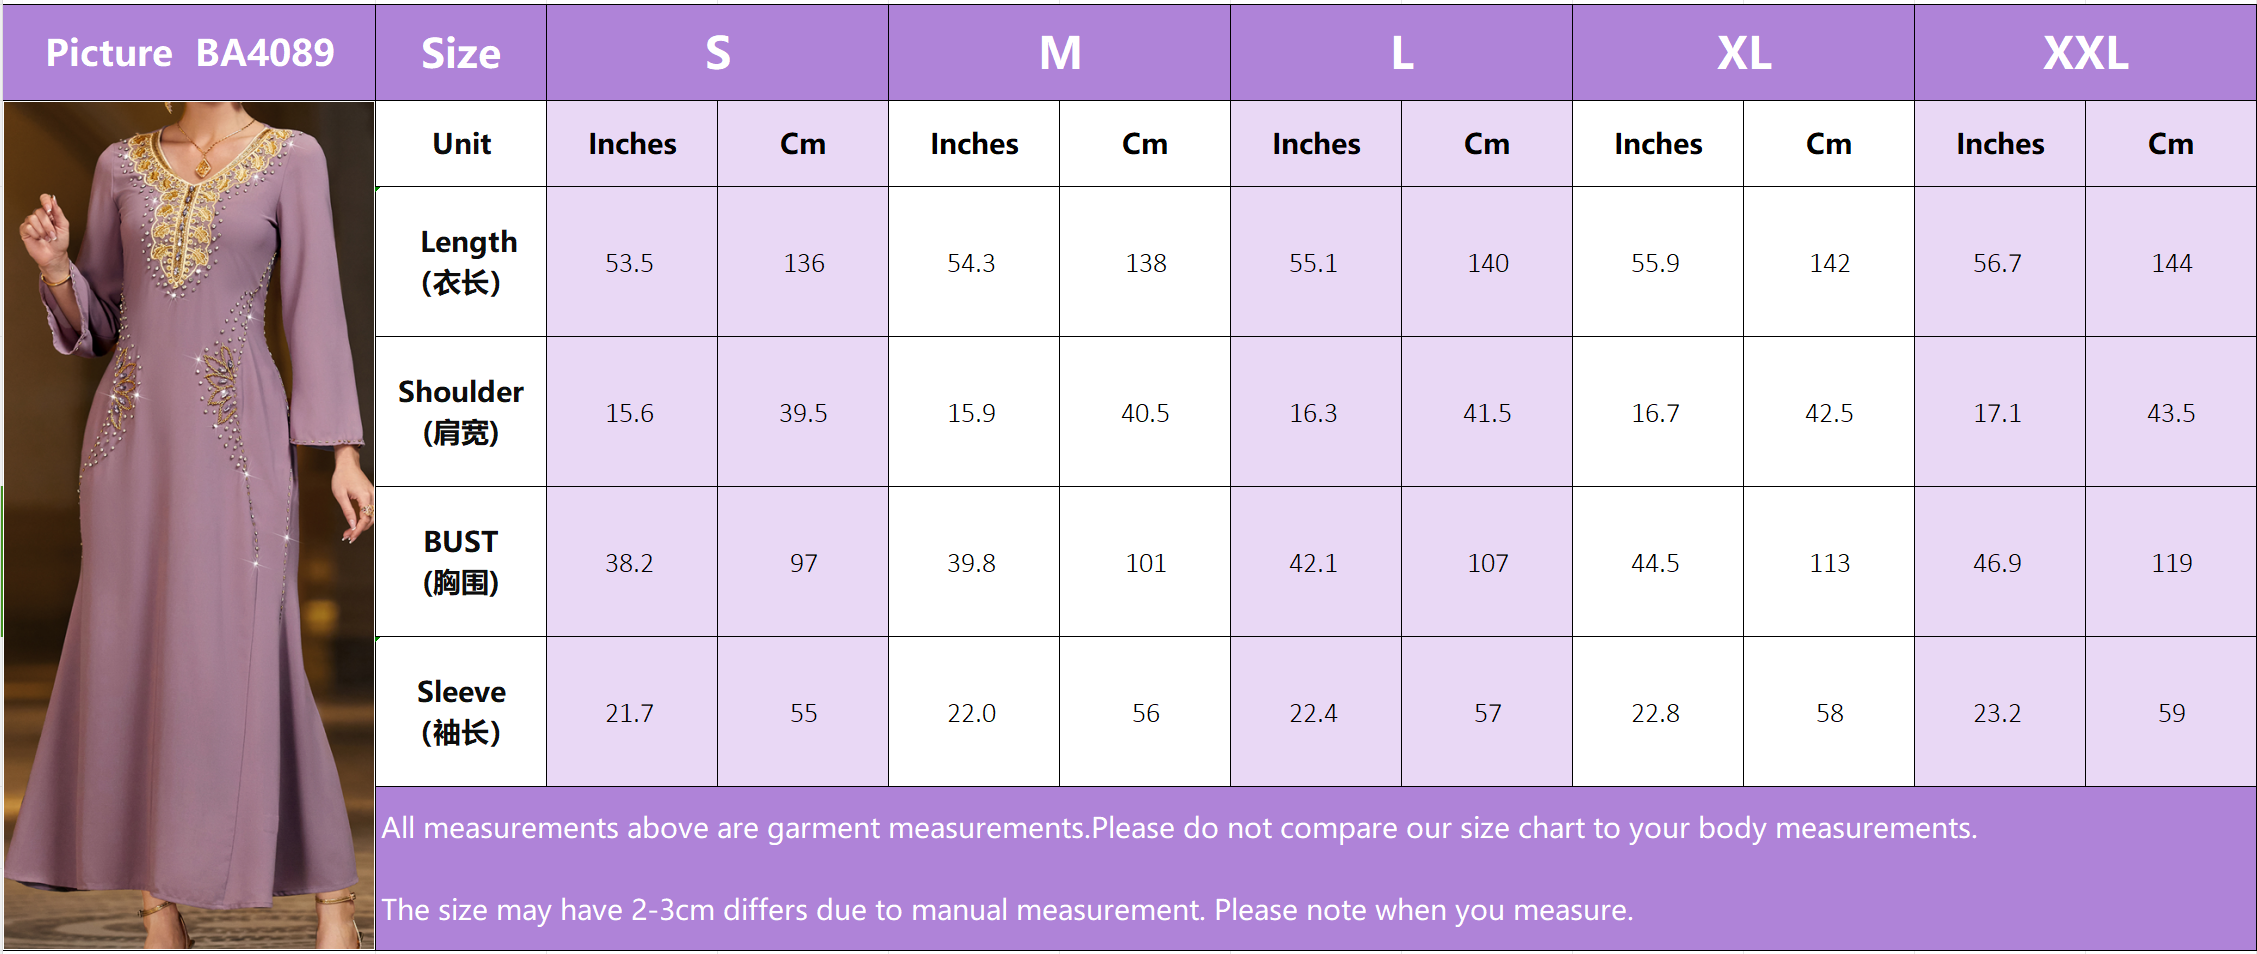Select the XXL size column header
This screenshot has width=2257, height=954.
(x=2084, y=53)
